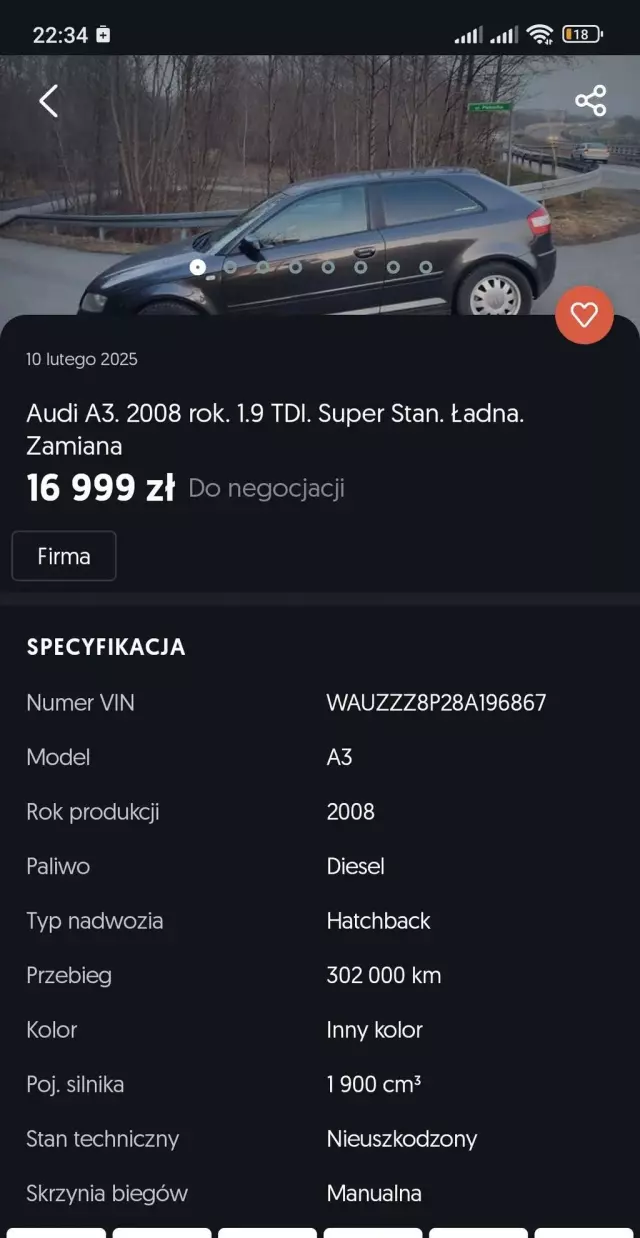This screenshot has width=640, height=1238.
Task: Tap the last dot in the image pagination
Action: 427,267
